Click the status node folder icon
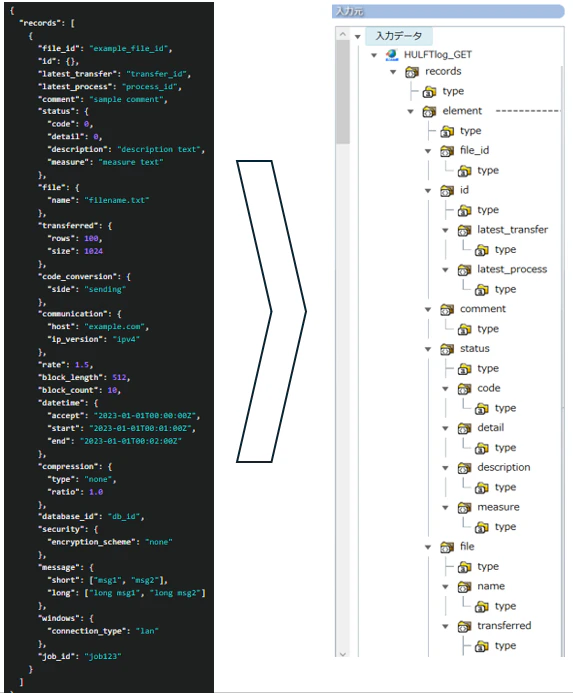 coord(447,349)
